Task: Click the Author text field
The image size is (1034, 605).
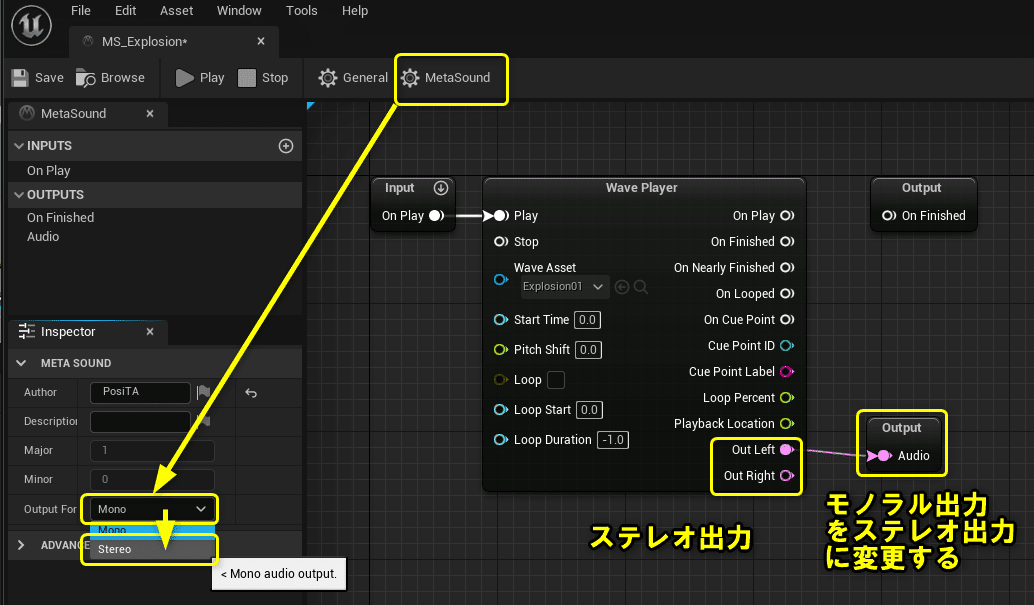Action: click(140, 392)
